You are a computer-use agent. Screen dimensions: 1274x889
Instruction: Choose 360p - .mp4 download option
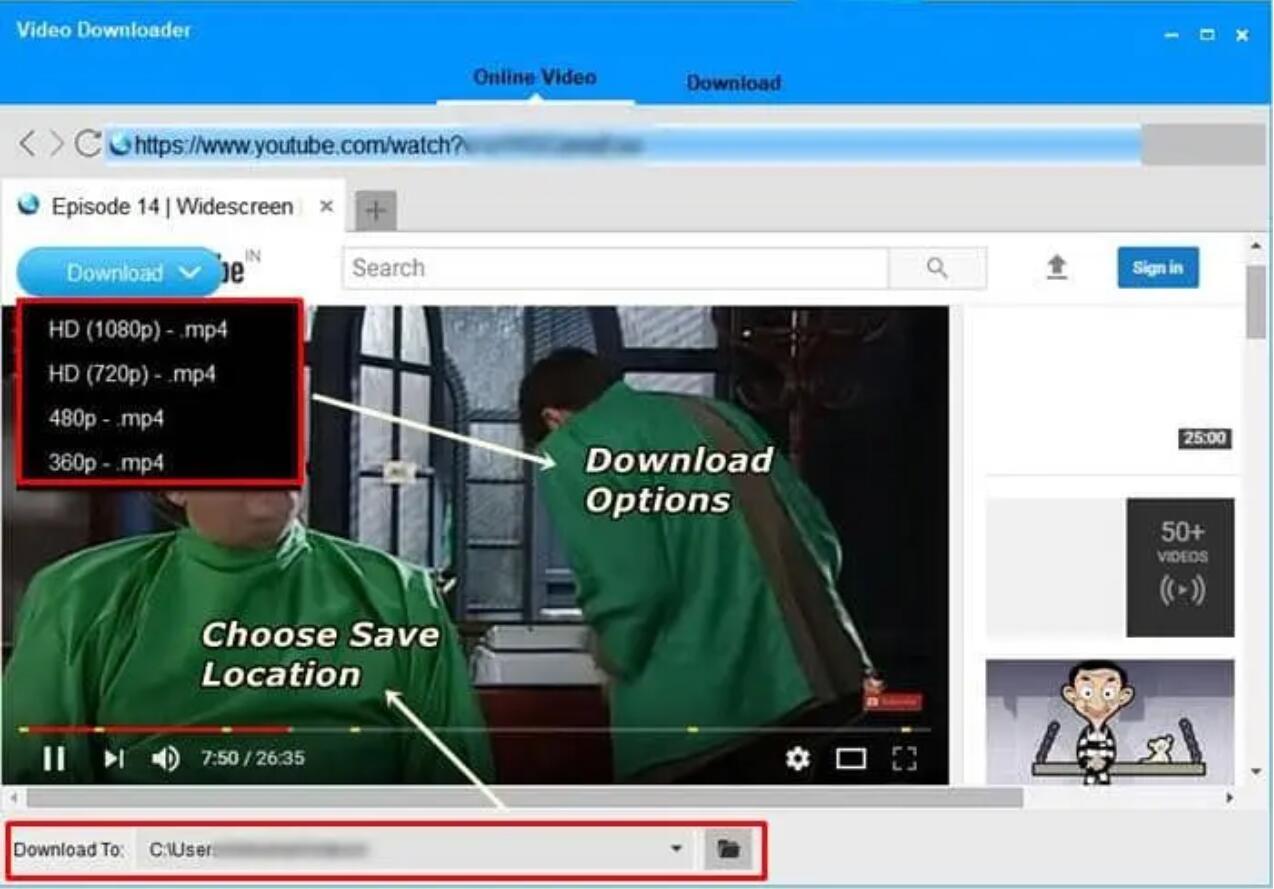[106, 463]
